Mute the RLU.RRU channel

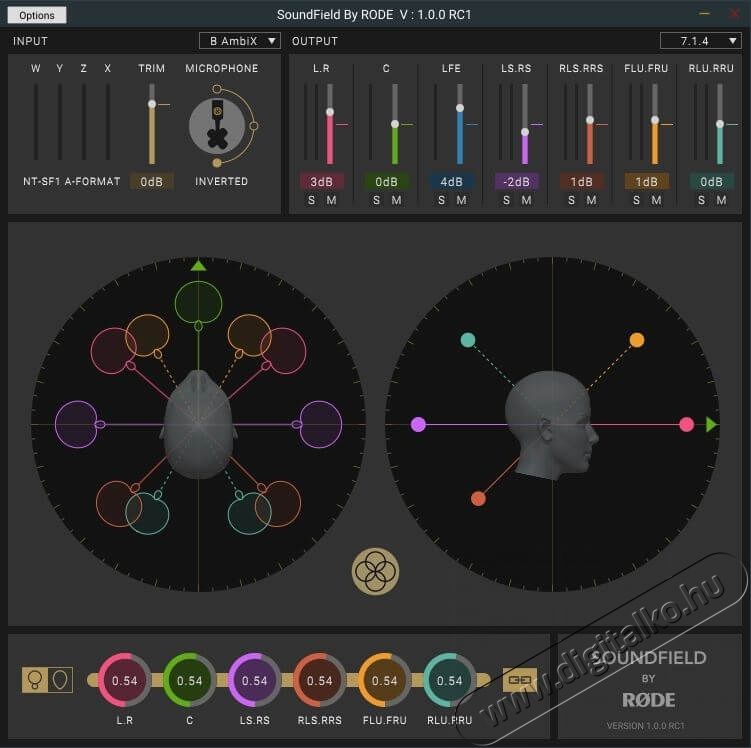[722, 200]
